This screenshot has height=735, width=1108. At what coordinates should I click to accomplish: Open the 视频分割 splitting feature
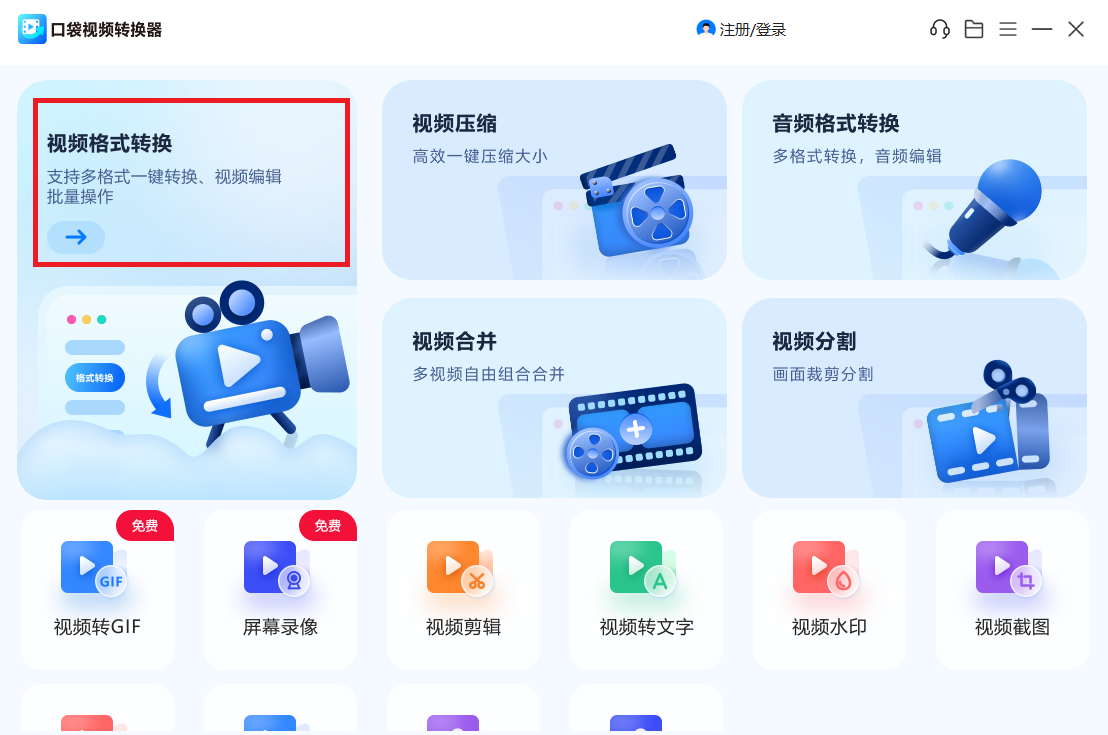(x=913, y=398)
